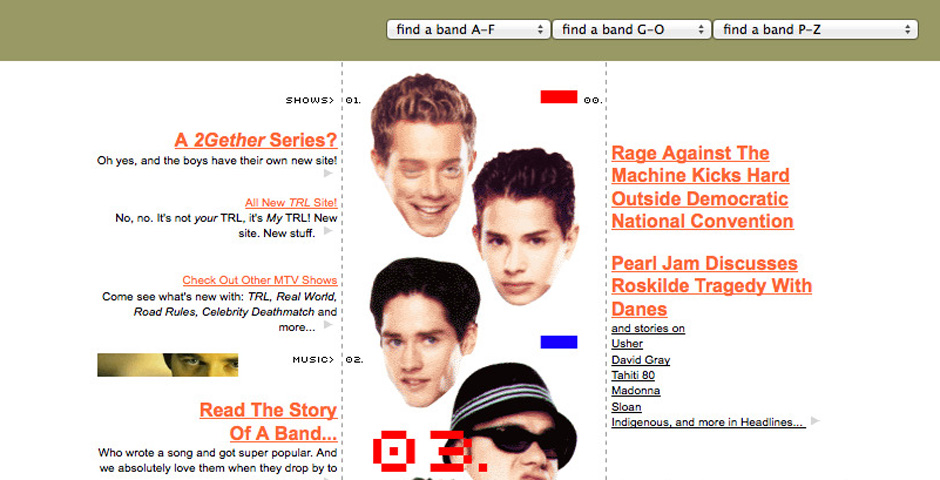Open the 'Check Out Other MTV Shows' link
The width and height of the screenshot is (940, 480).
click(260, 280)
